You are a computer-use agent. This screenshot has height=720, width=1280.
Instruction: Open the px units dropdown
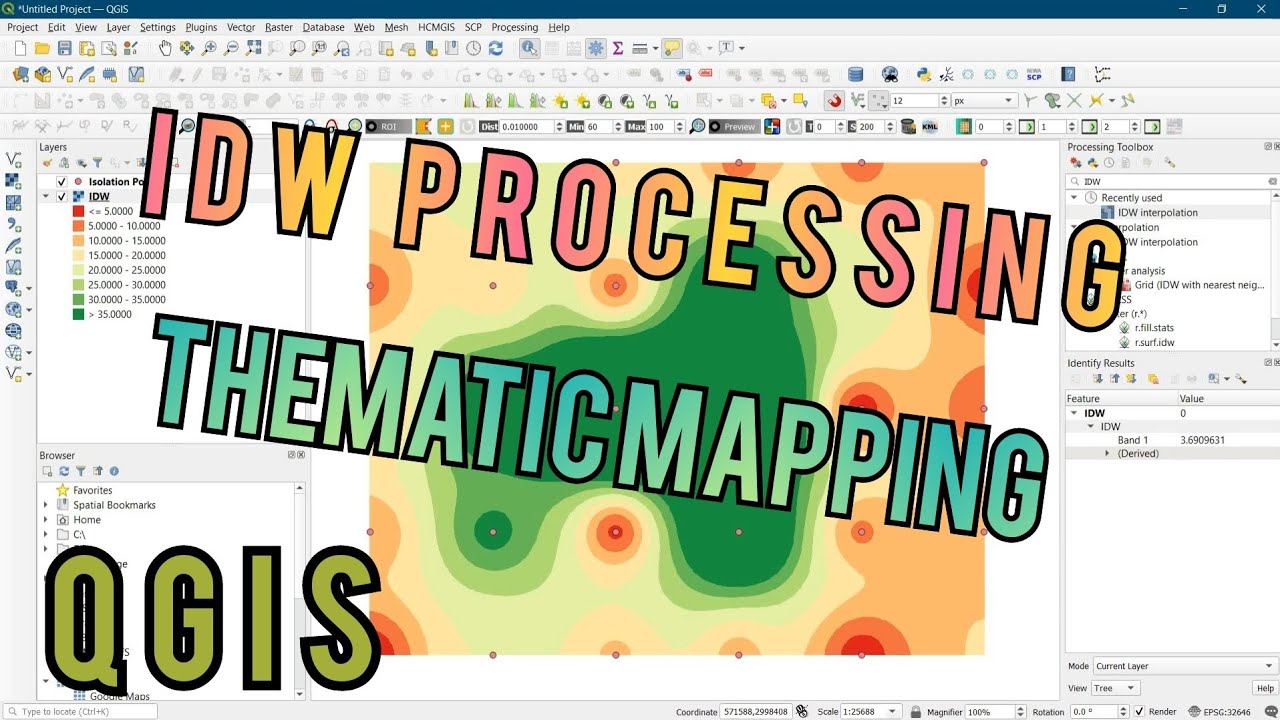pos(984,101)
